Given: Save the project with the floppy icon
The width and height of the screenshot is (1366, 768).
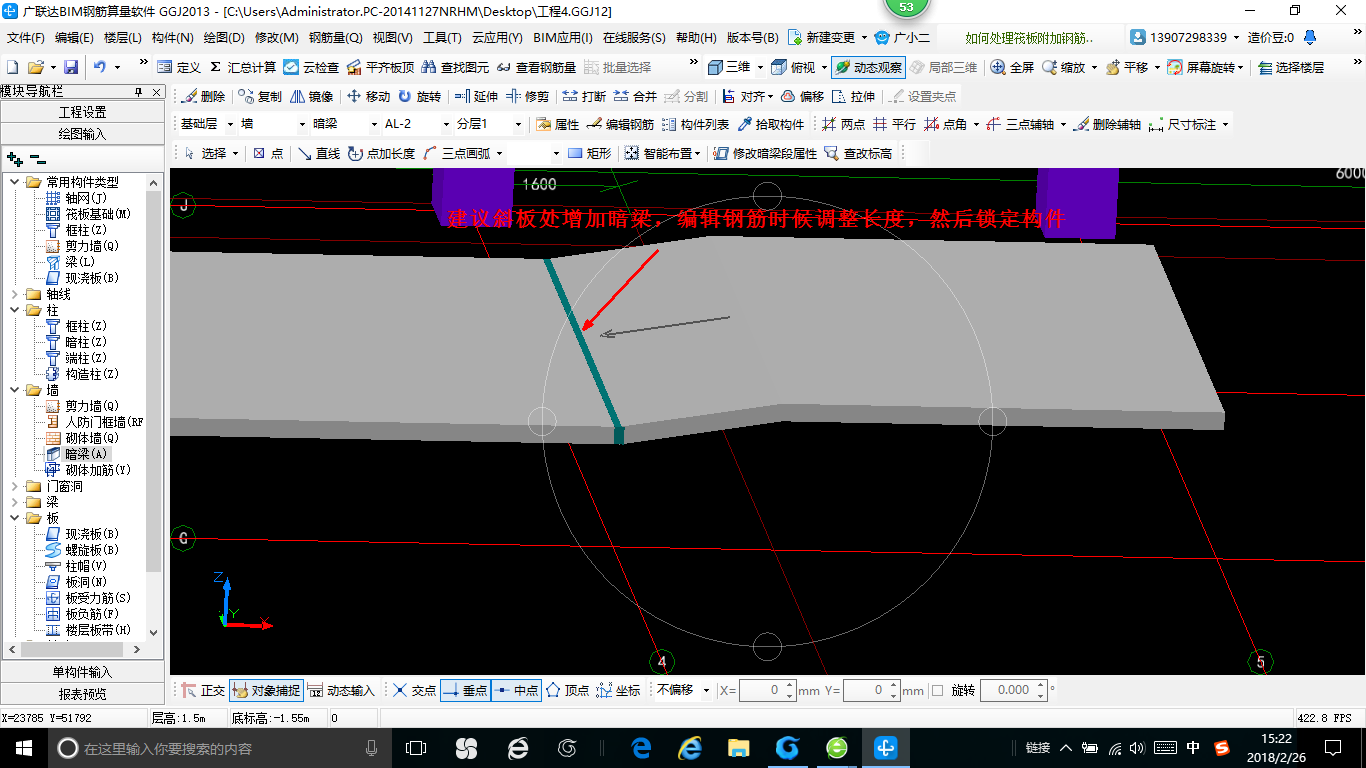Looking at the screenshot, I should (71, 67).
